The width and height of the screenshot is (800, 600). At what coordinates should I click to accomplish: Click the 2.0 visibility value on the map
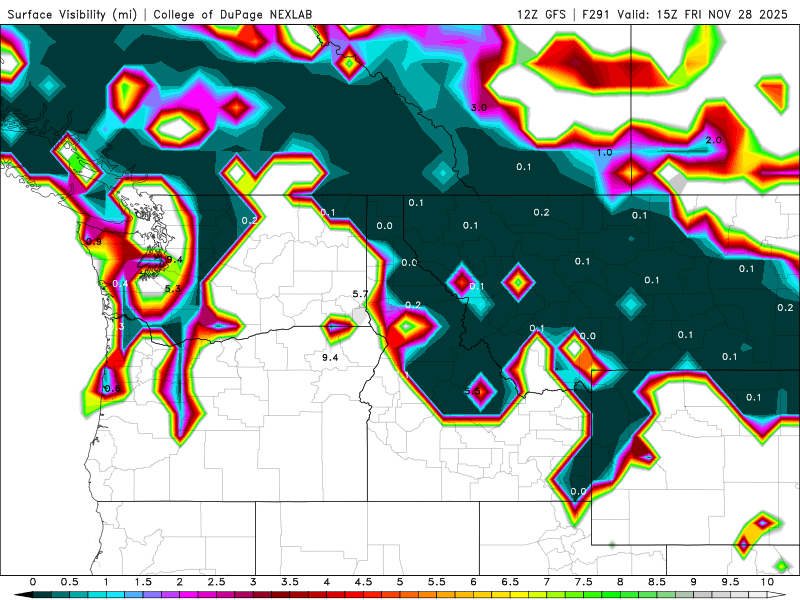(x=713, y=140)
